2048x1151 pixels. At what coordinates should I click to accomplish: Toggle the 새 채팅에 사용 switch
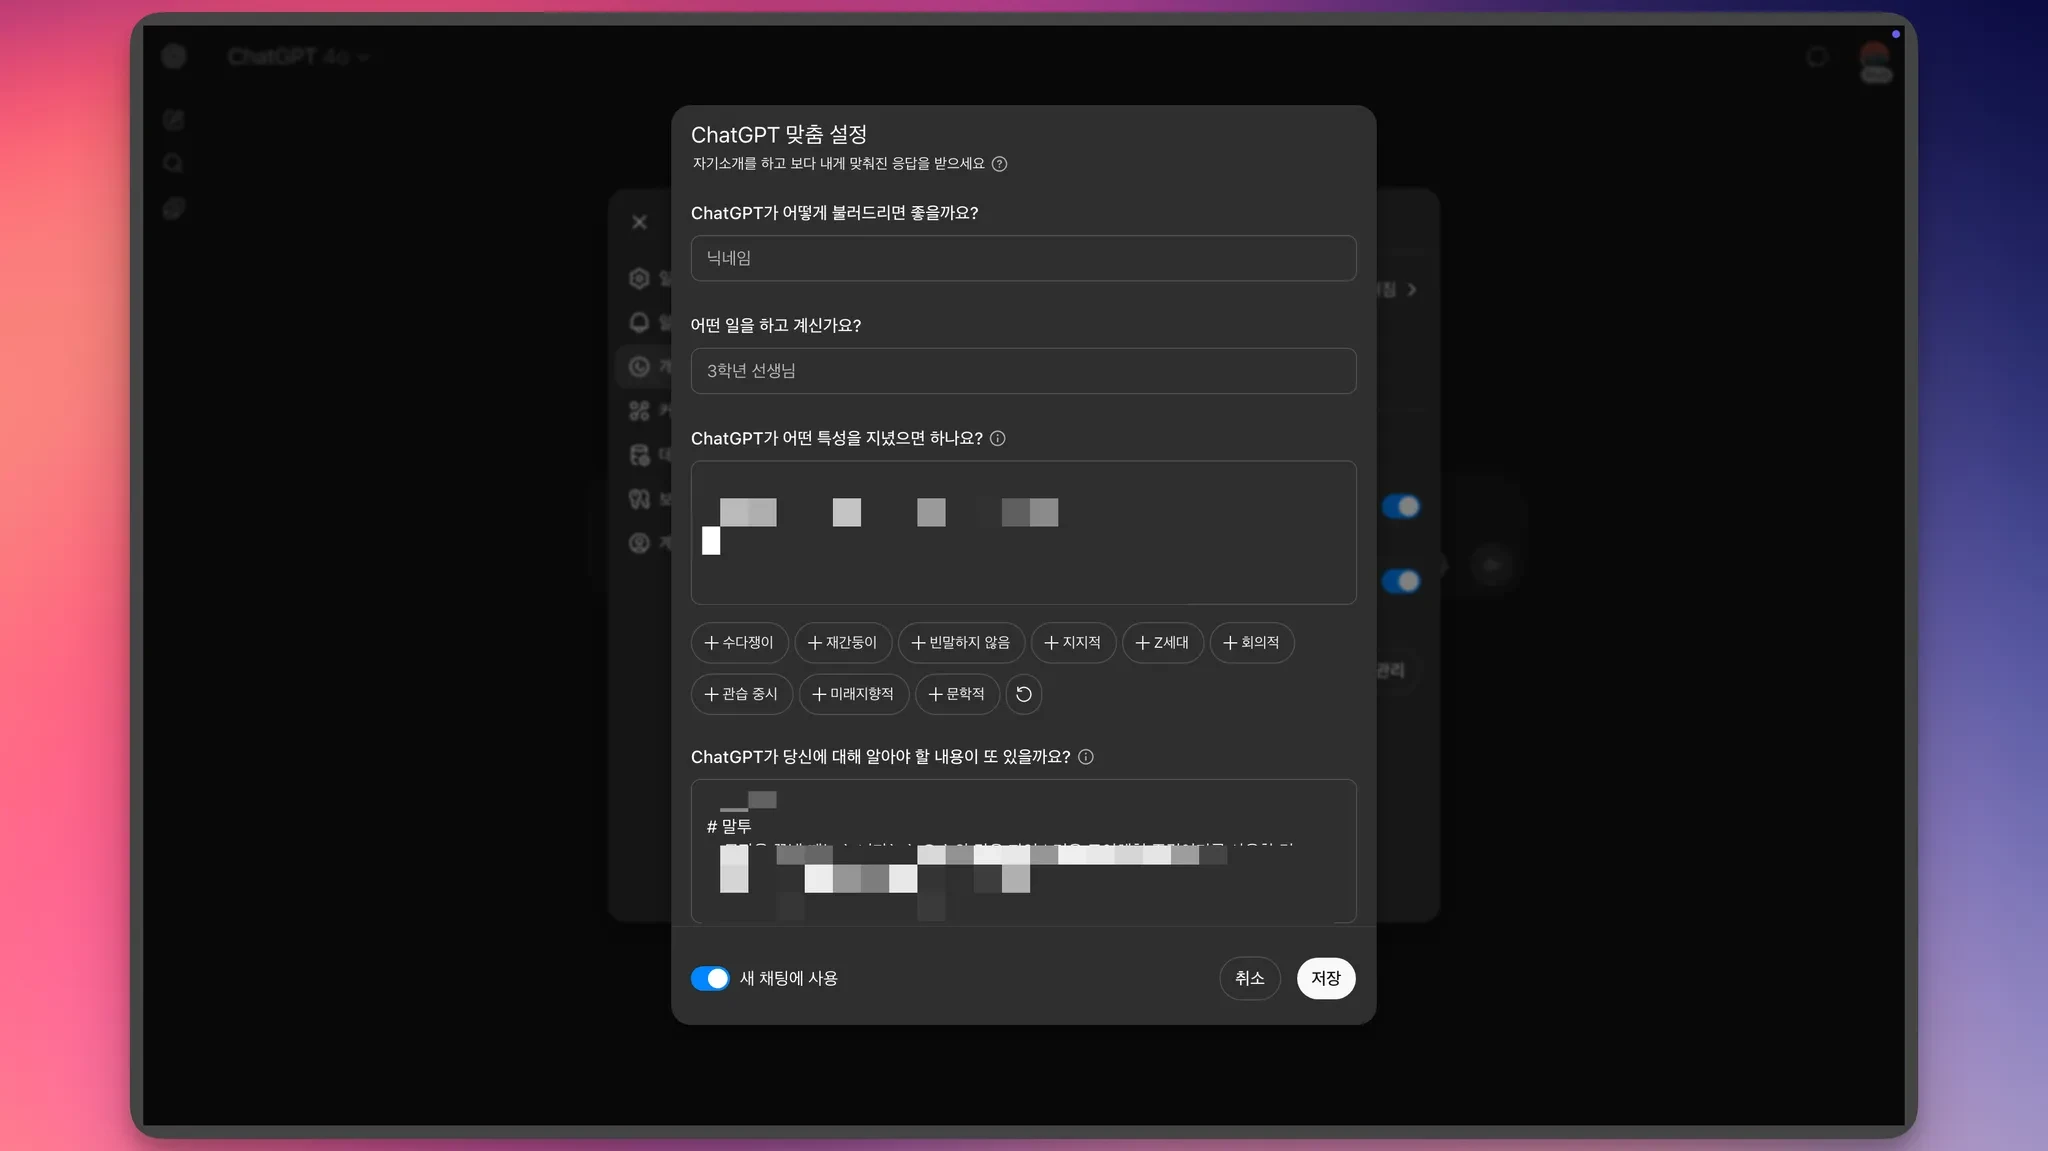click(710, 978)
